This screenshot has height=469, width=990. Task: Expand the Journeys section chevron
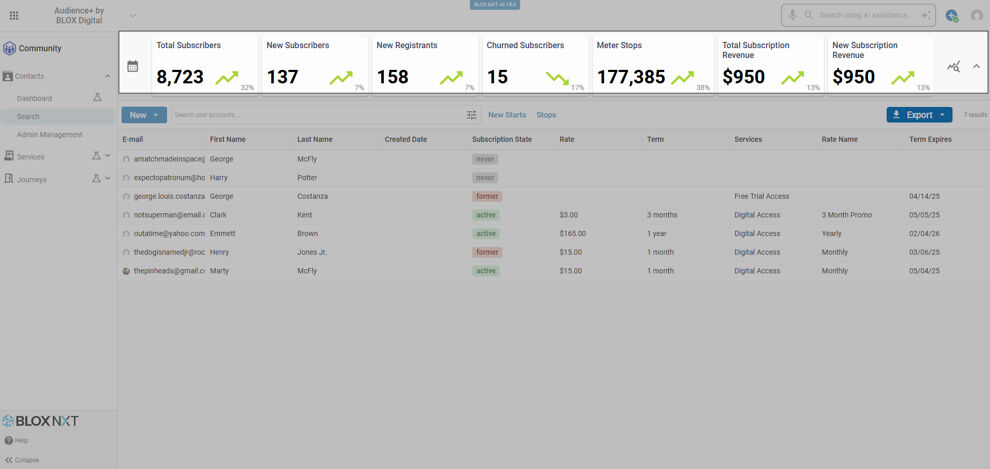[x=107, y=179]
